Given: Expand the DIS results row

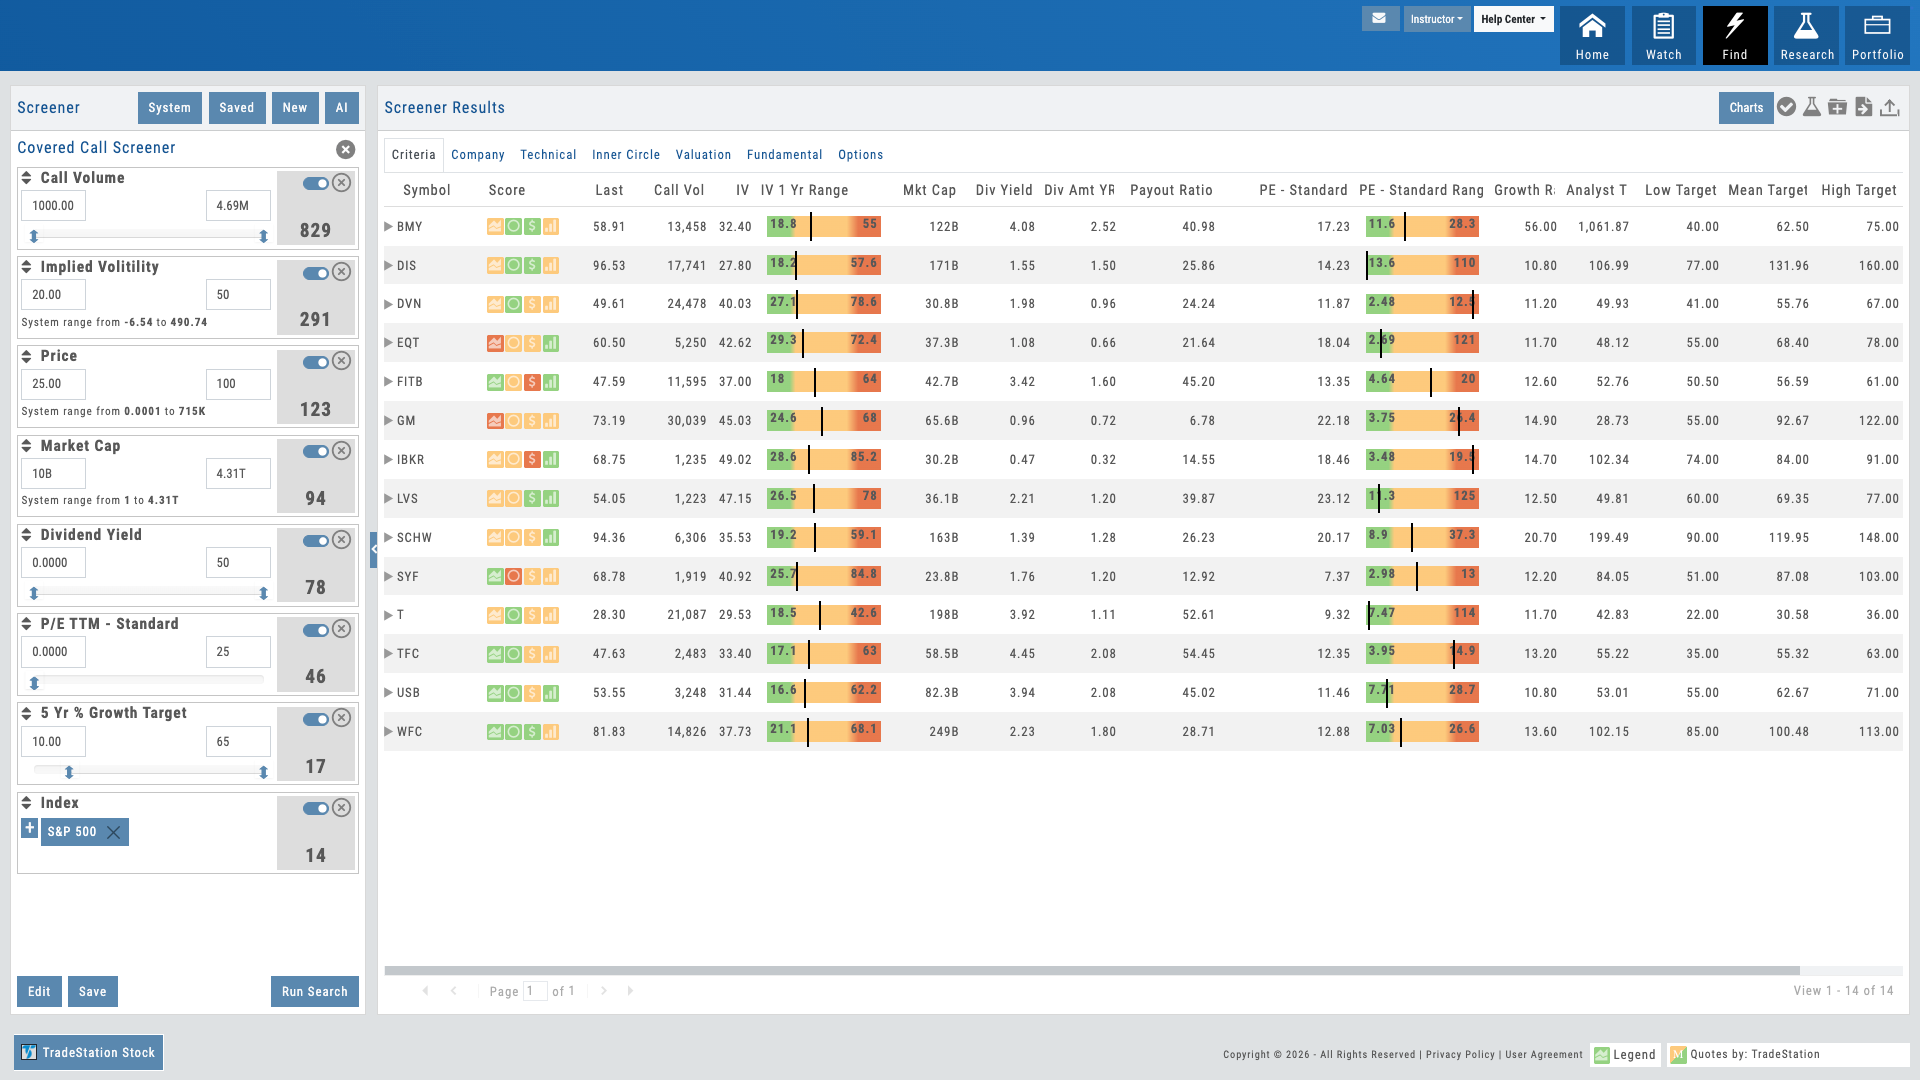Looking at the screenshot, I should pos(389,265).
